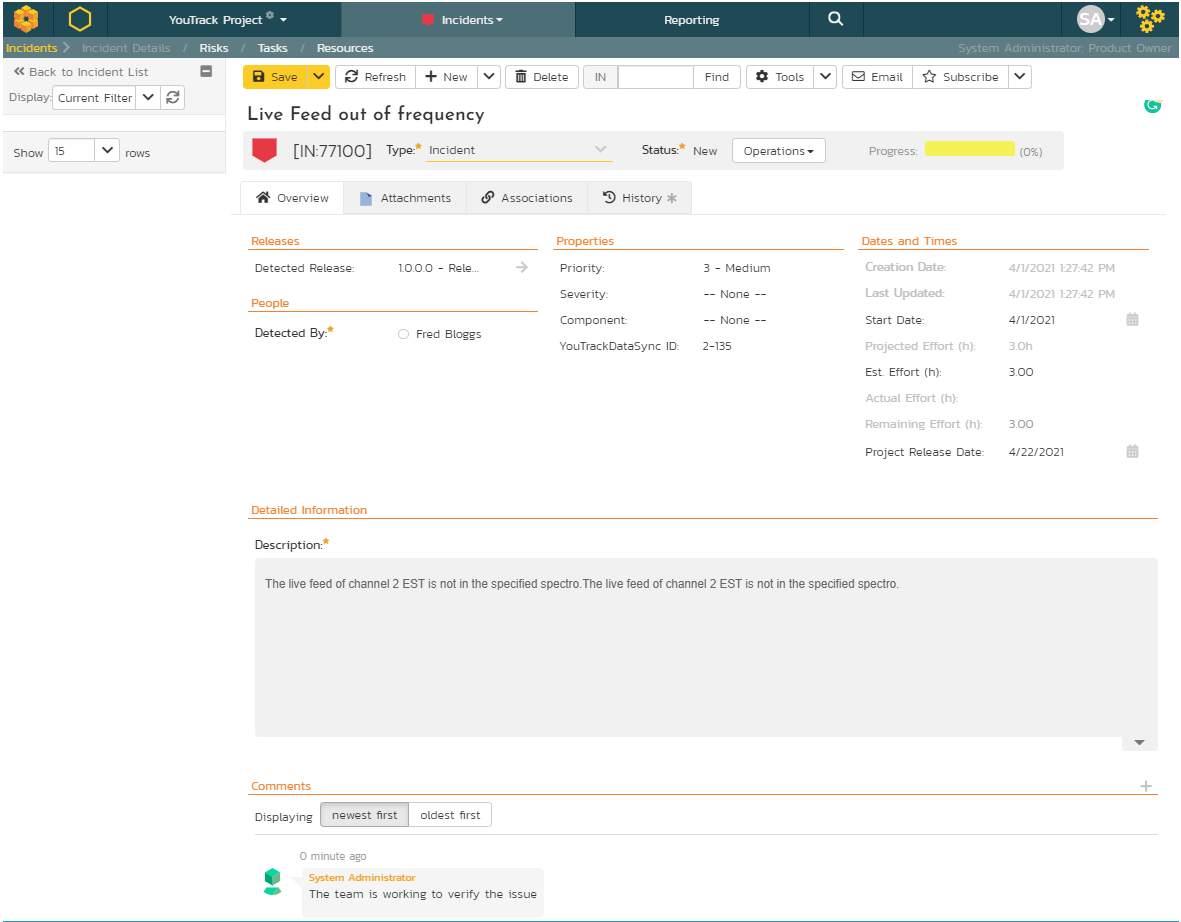Click the Delete button

pyautogui.click(x=541, y=77)
